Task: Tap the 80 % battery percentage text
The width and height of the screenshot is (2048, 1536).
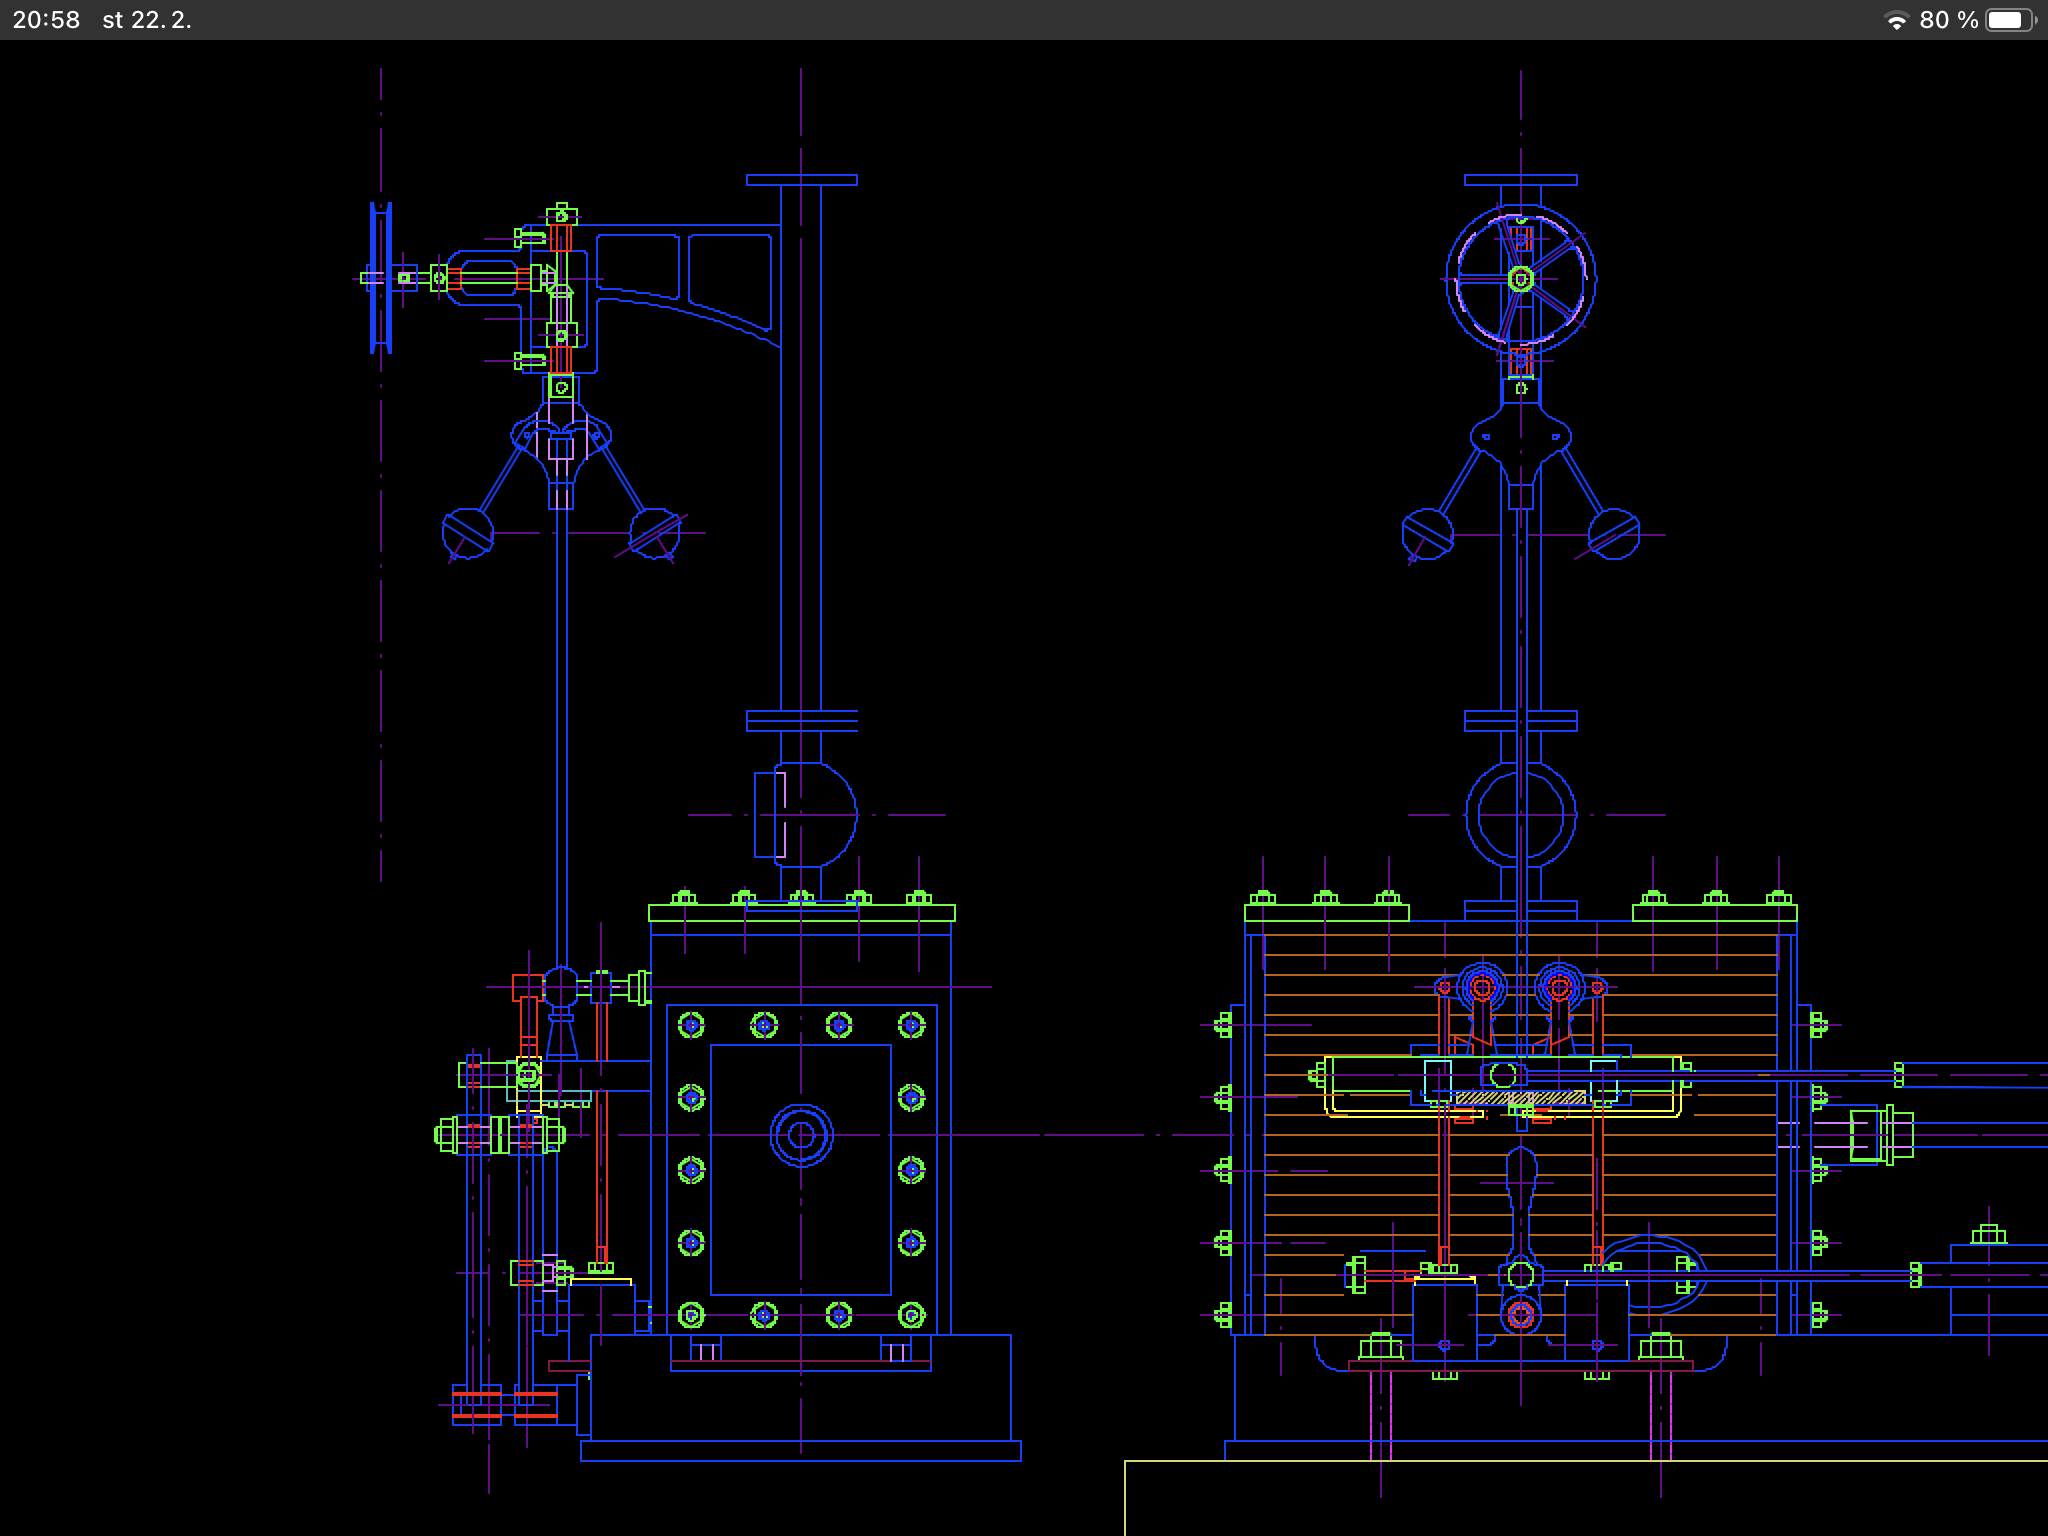Action: coord(1948,20)
